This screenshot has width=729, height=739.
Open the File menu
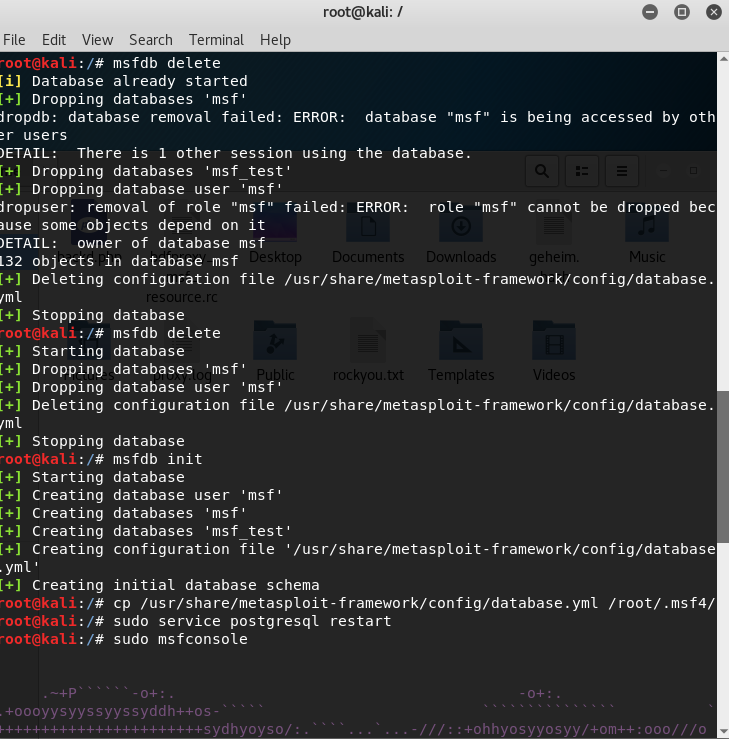click(x=14, y=40)
